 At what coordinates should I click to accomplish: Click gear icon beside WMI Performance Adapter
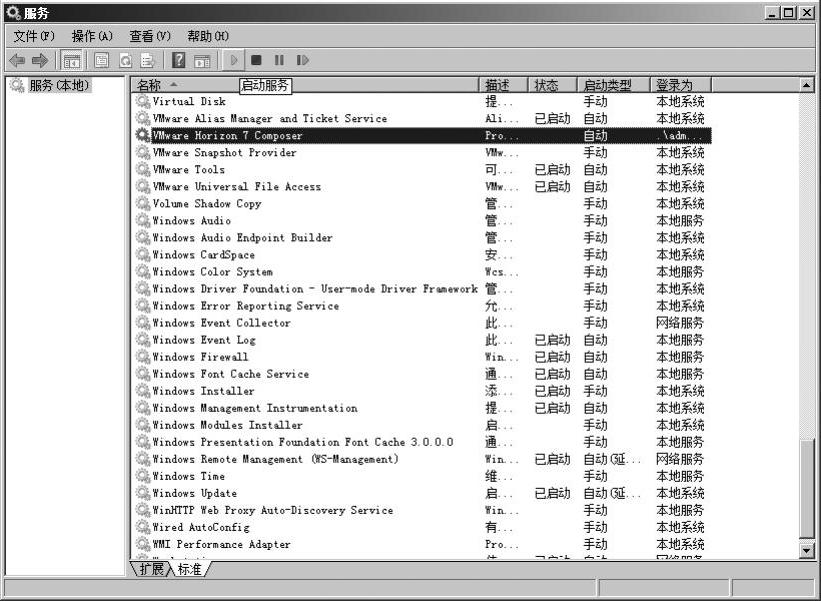coord(142,544)
